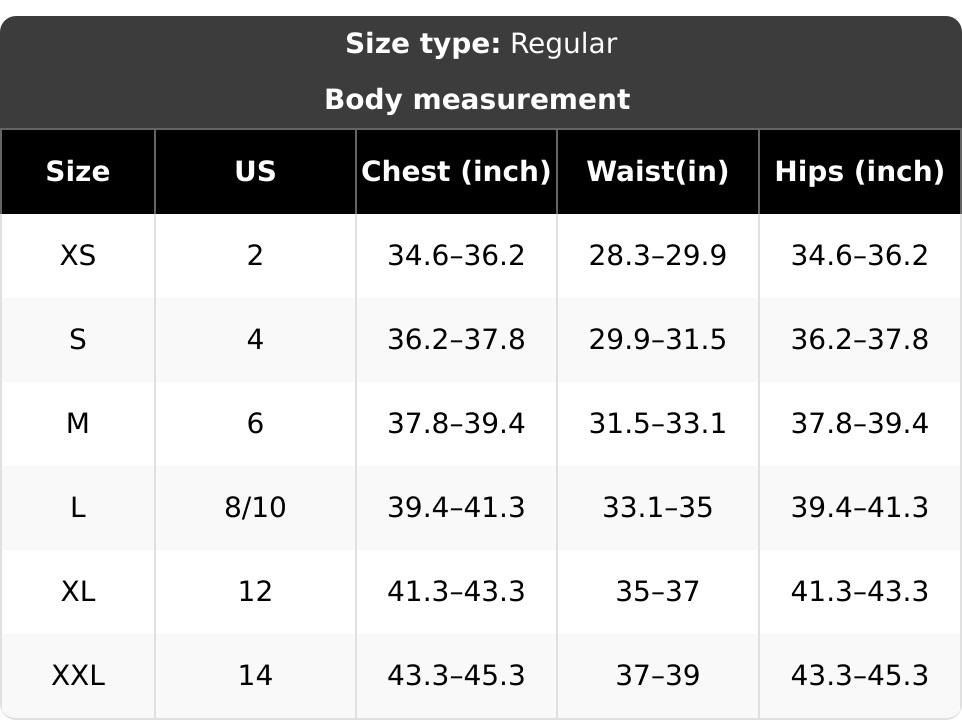Click the Body measurement heading
The height and width of the screenshot is (720, 962).
477,99
